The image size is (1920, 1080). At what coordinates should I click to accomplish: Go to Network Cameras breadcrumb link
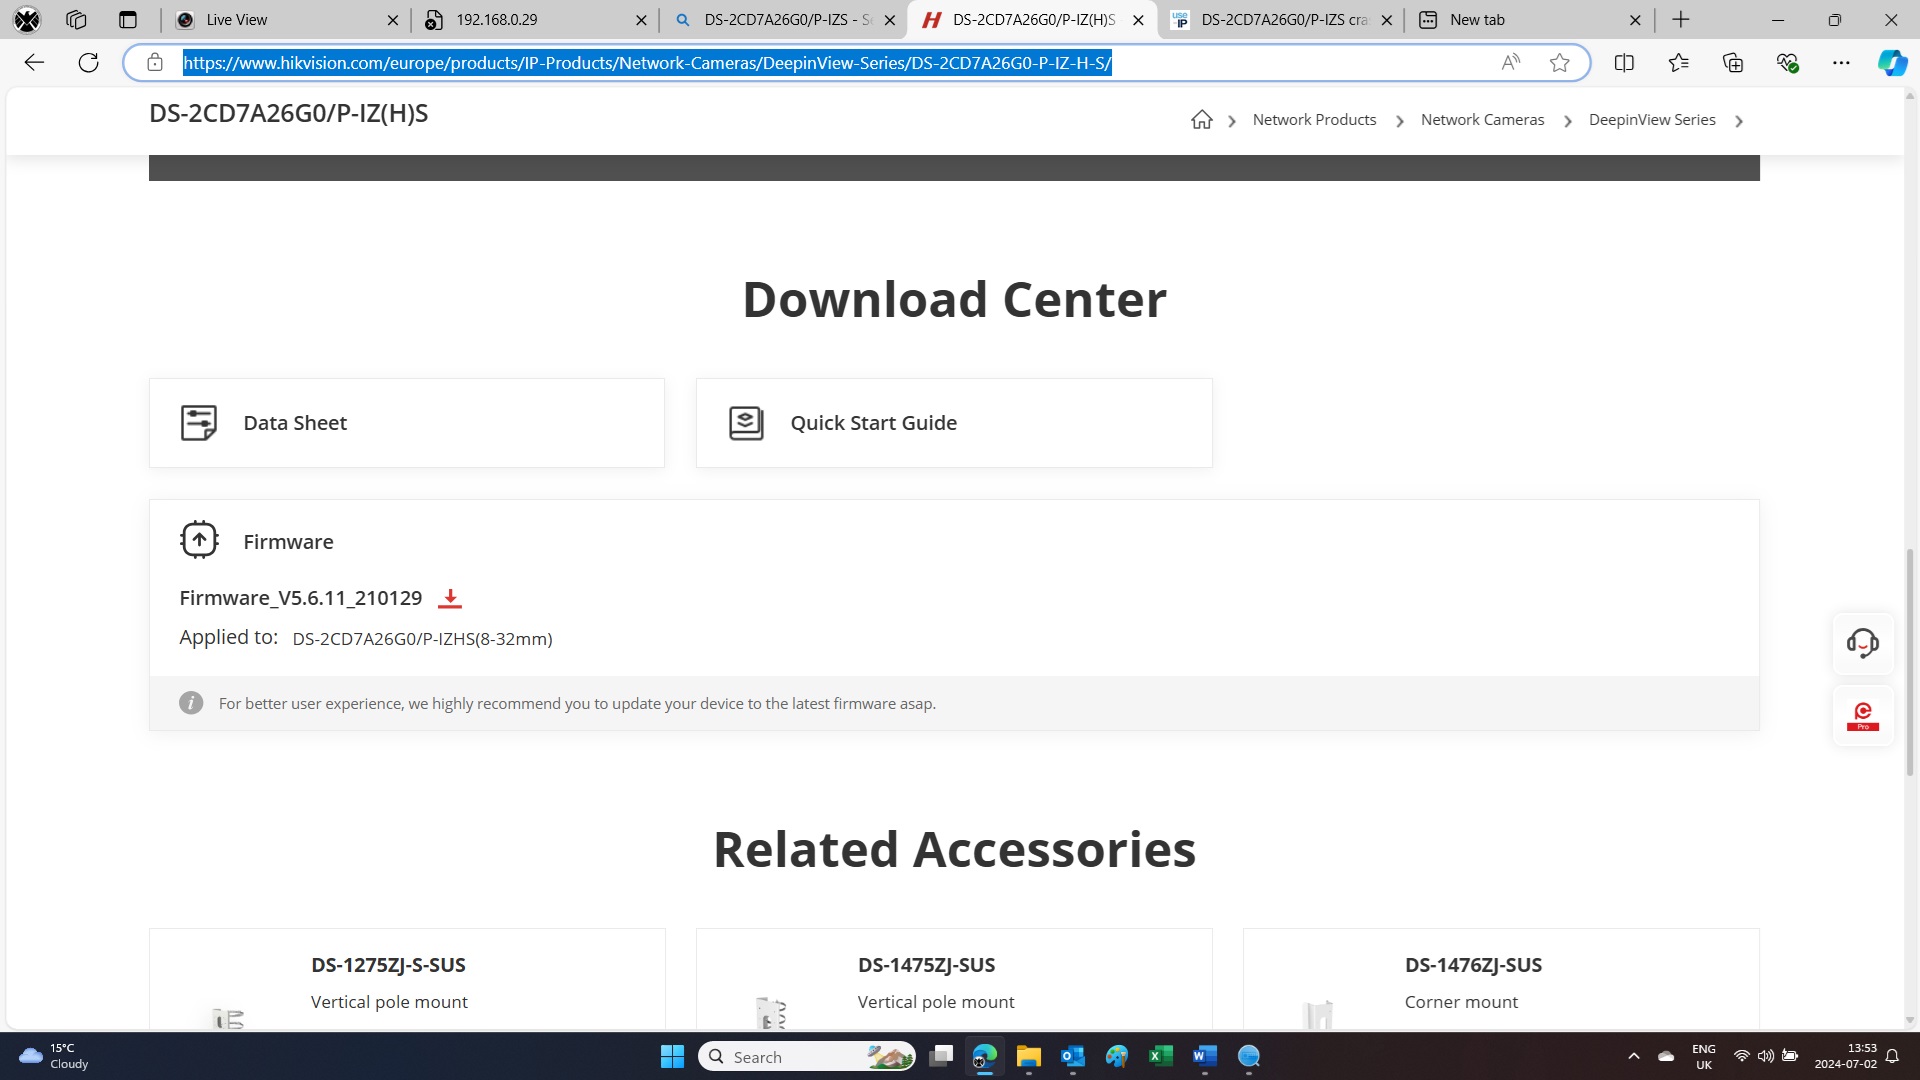(x=1482, y=120)
